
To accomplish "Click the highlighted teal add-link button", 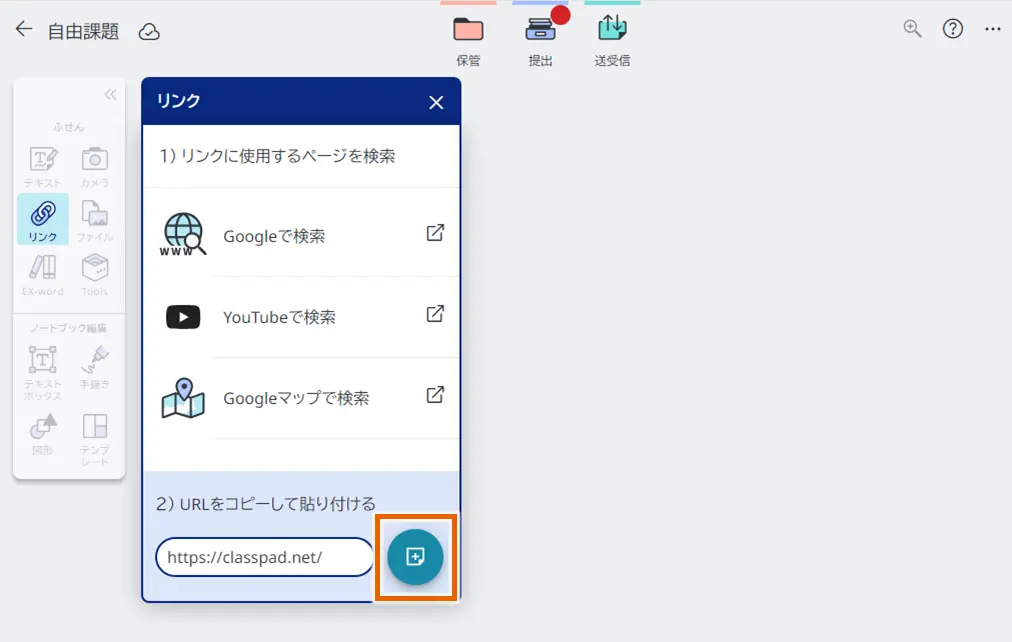I will (x=415, y=557).
